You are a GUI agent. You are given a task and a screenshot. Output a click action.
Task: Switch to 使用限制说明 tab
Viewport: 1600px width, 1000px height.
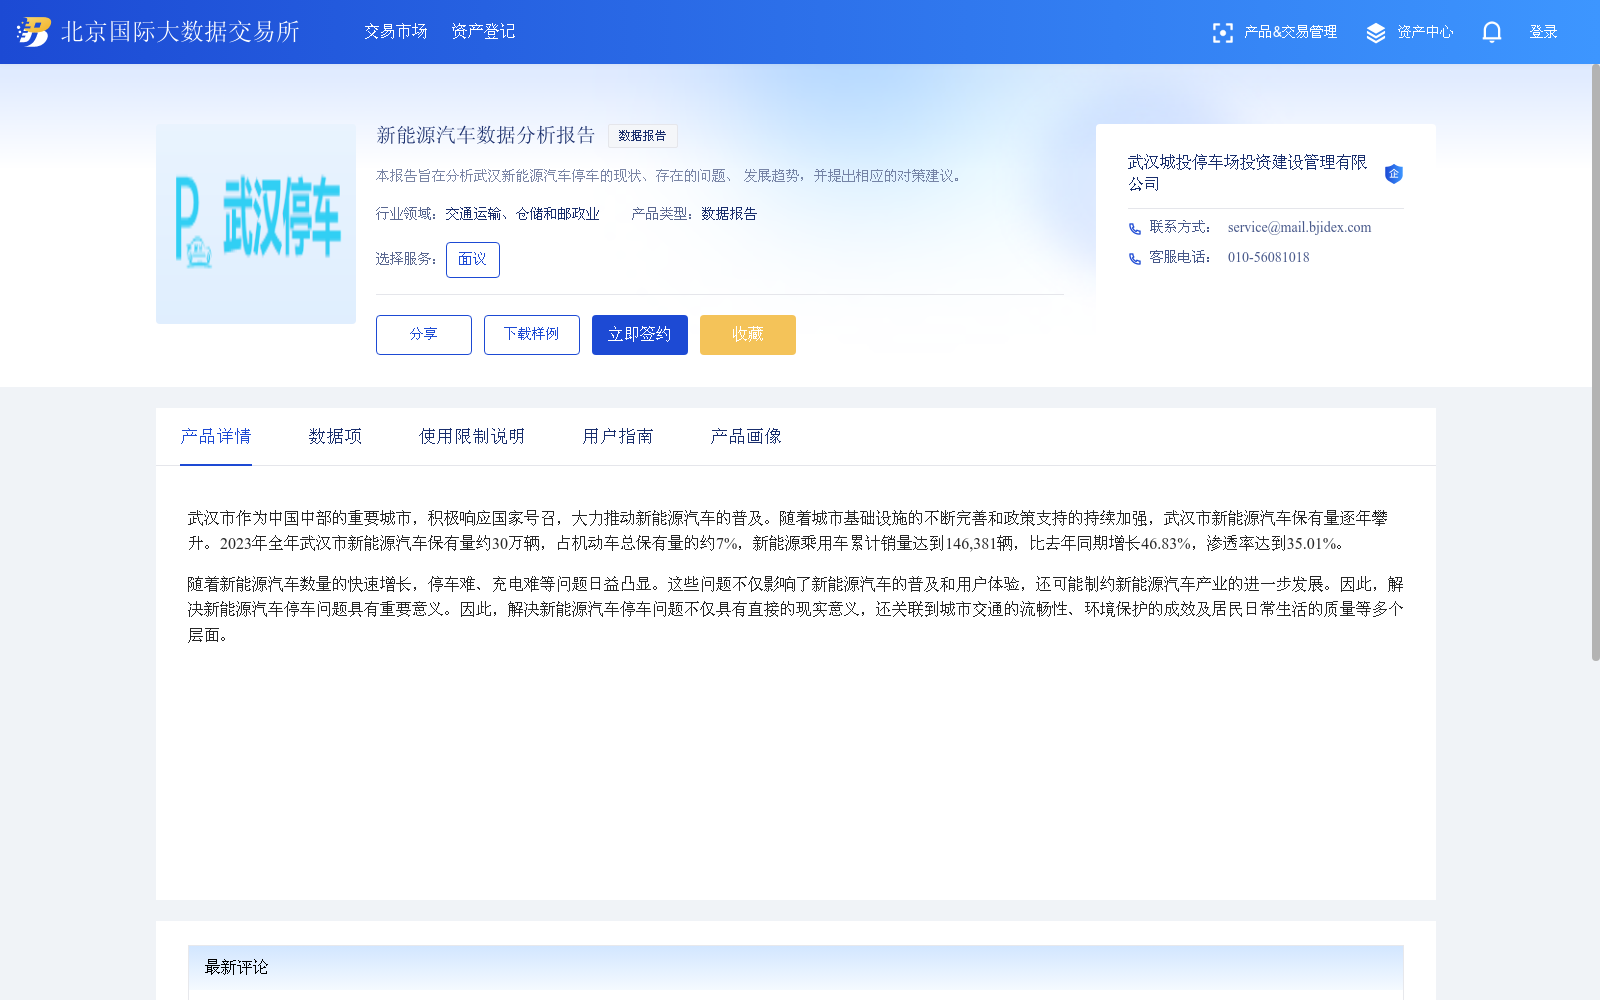coord(472,437)
